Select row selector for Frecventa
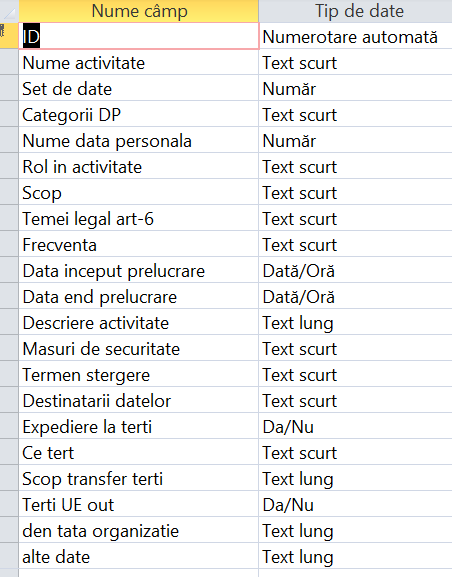This screenshot has height=577, width=452. pyautogui.click(x=9, y=245)
